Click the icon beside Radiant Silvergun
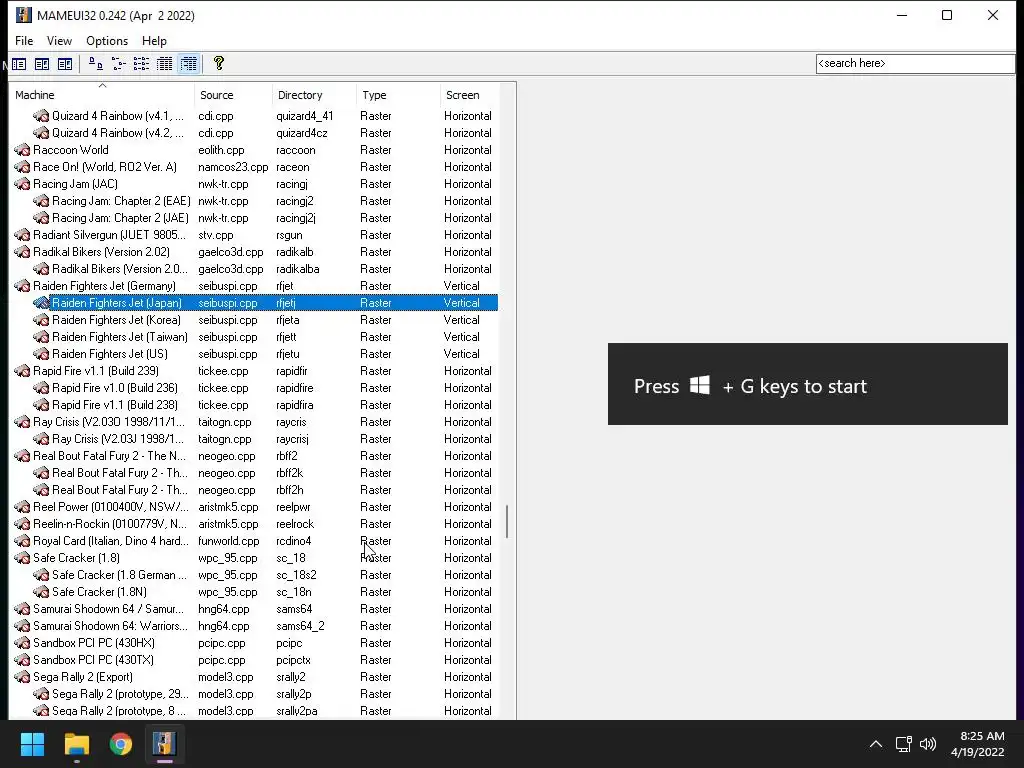The image size is (1024, 768). coord(22,235)
